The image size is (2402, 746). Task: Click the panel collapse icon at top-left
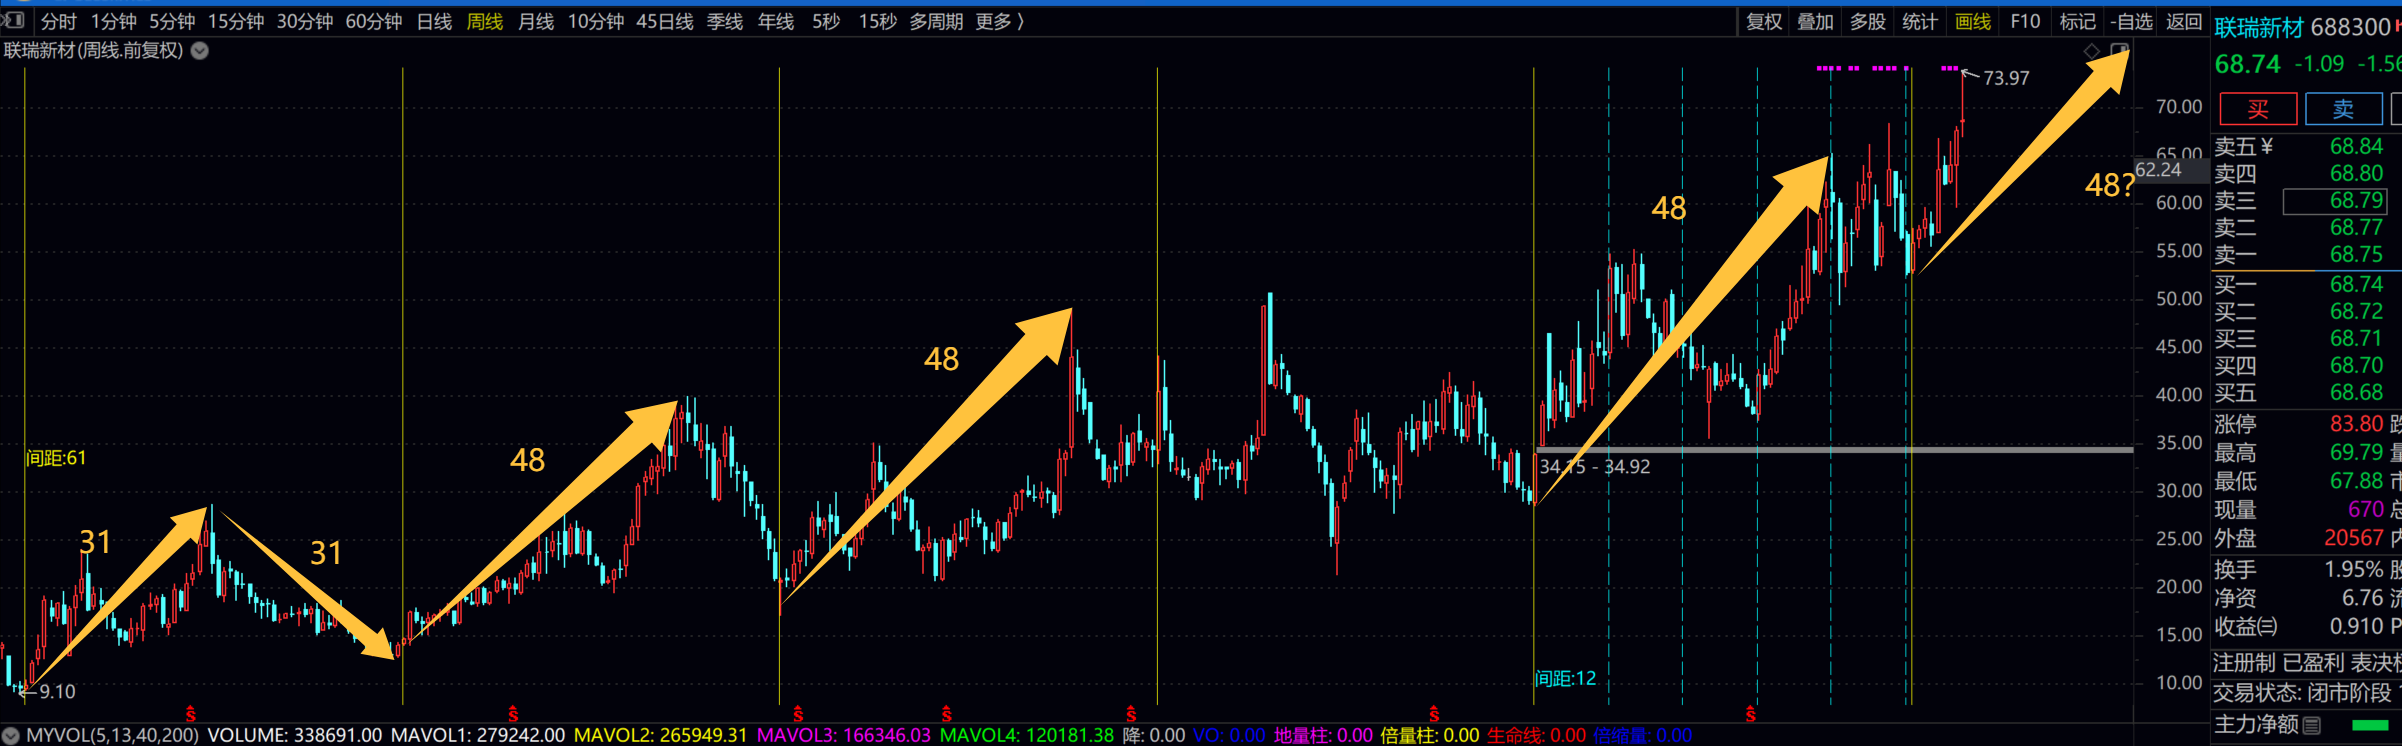[x=14, y=20]
